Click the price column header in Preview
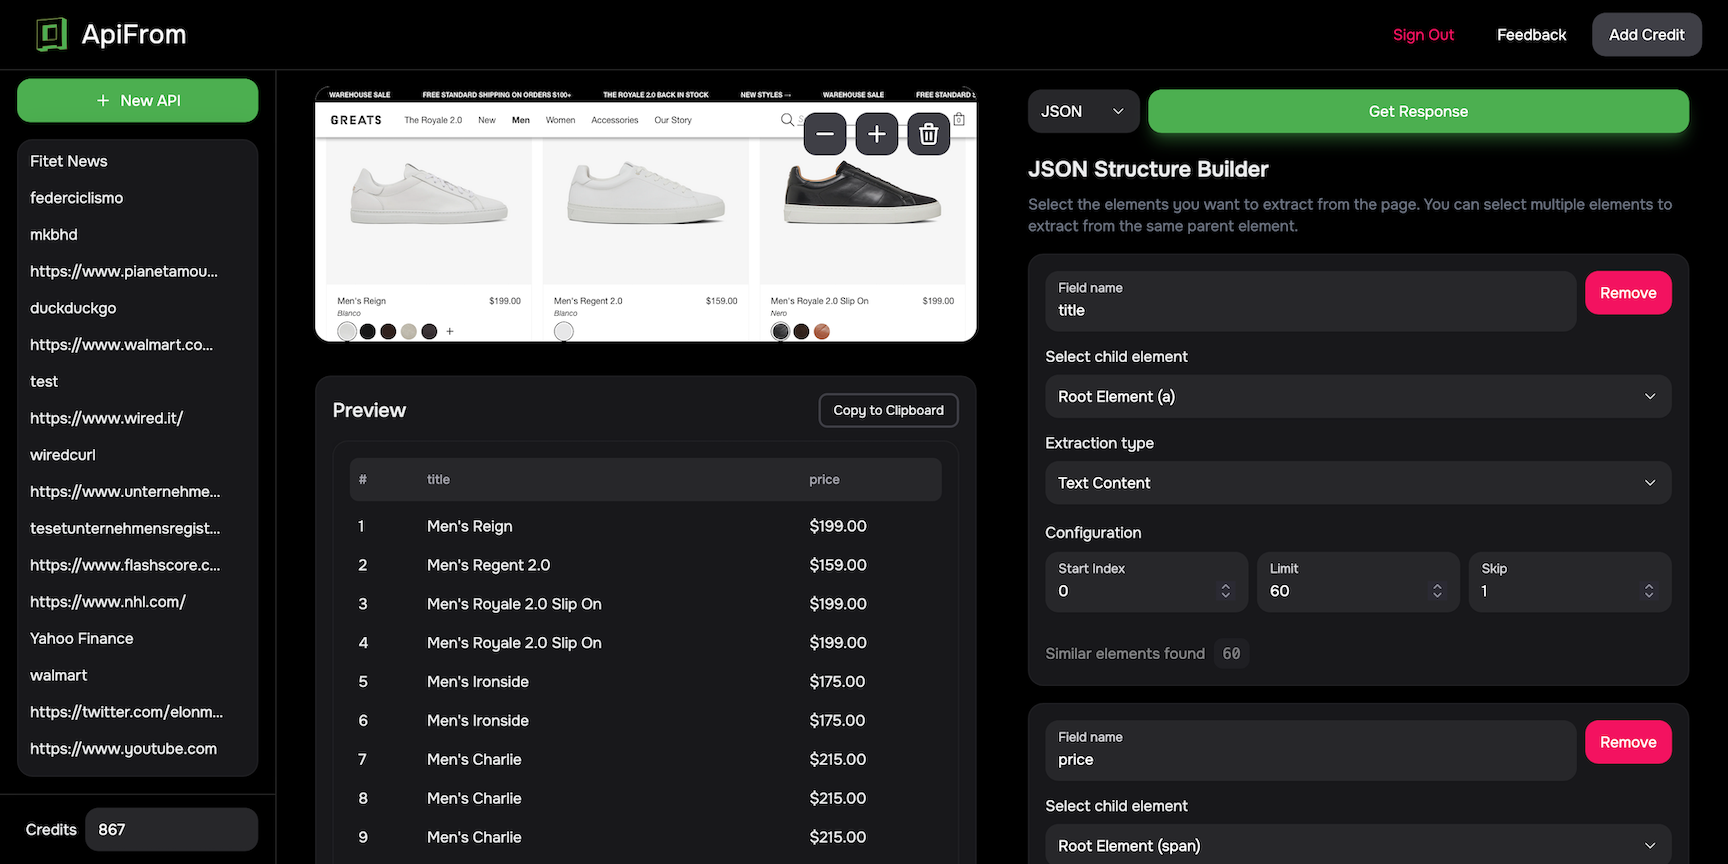The height and width of the screenshot is (864, 1728). click(824, 480)
